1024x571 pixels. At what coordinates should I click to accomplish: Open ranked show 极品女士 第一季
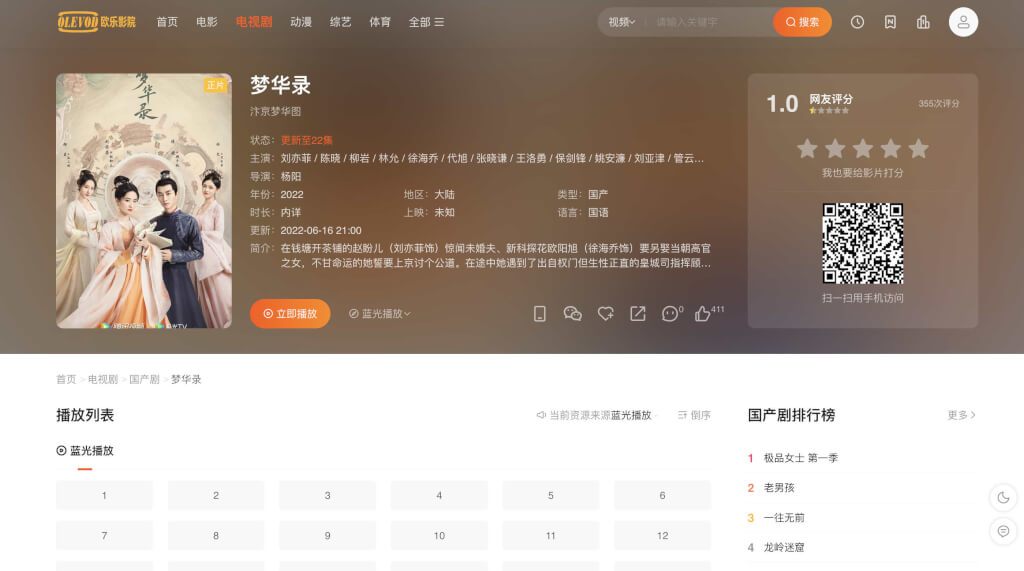click(801, 458)
